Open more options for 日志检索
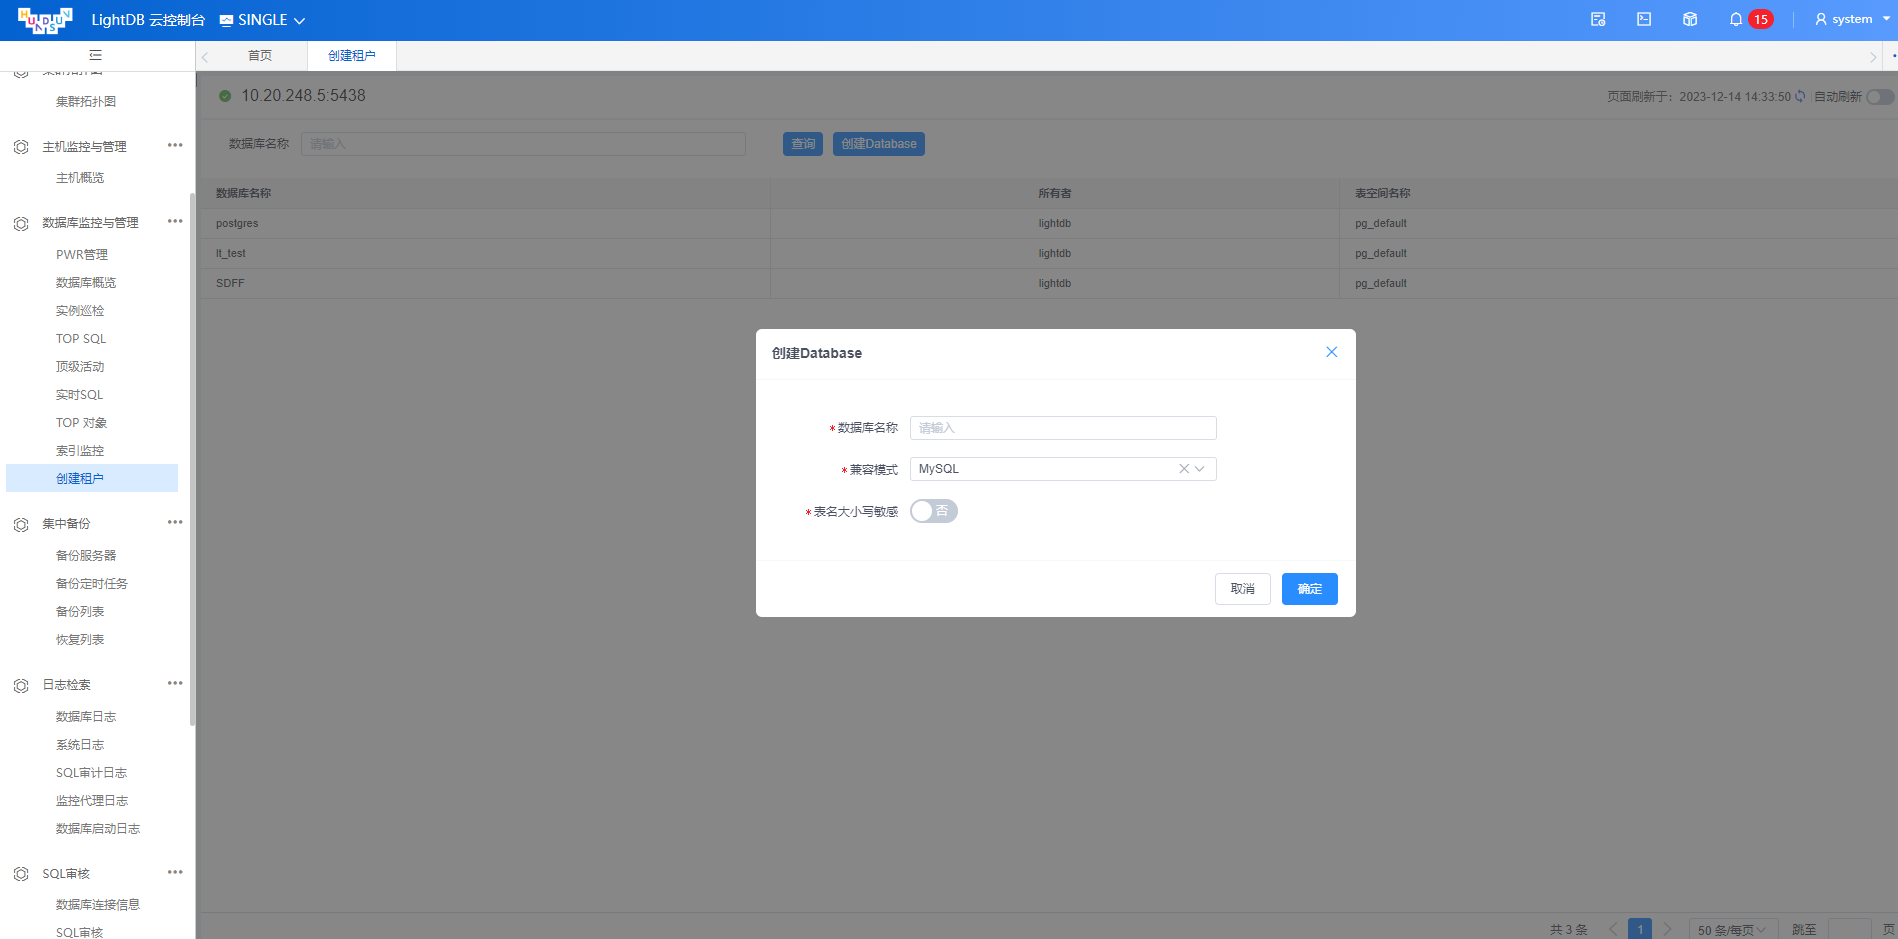The height and width of the screenshot is (939, 1898). 175,683
